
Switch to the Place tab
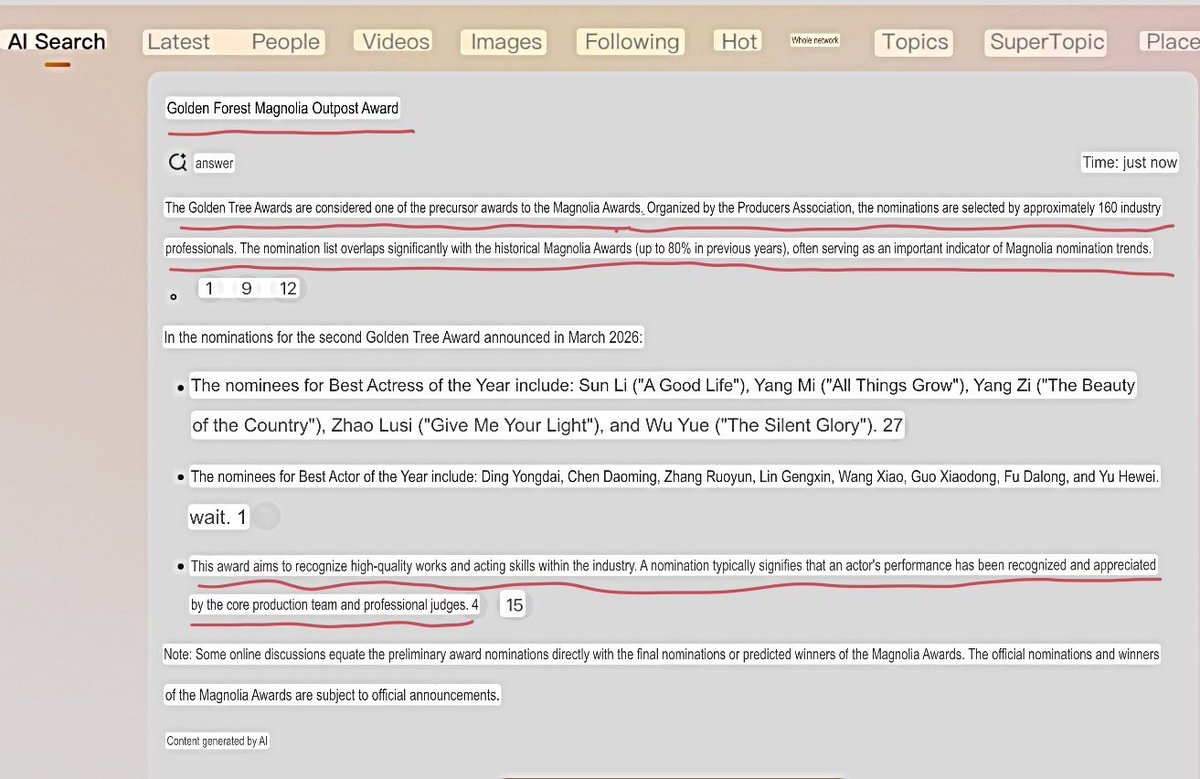(1171, 42)
